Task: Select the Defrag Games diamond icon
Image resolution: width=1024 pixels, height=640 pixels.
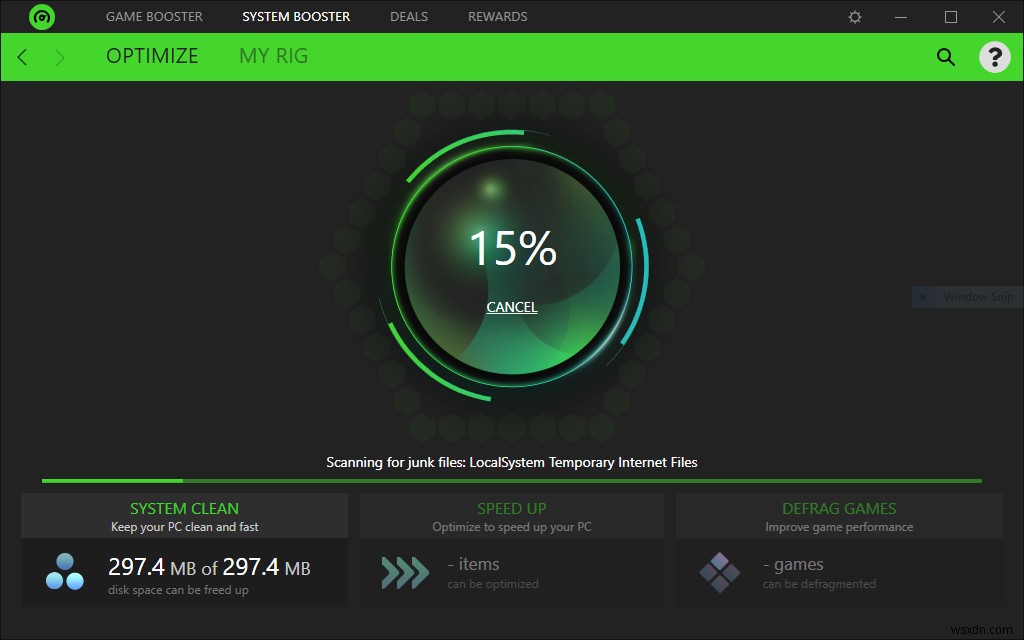Action: pyautogui.click(x=722, y=571)
